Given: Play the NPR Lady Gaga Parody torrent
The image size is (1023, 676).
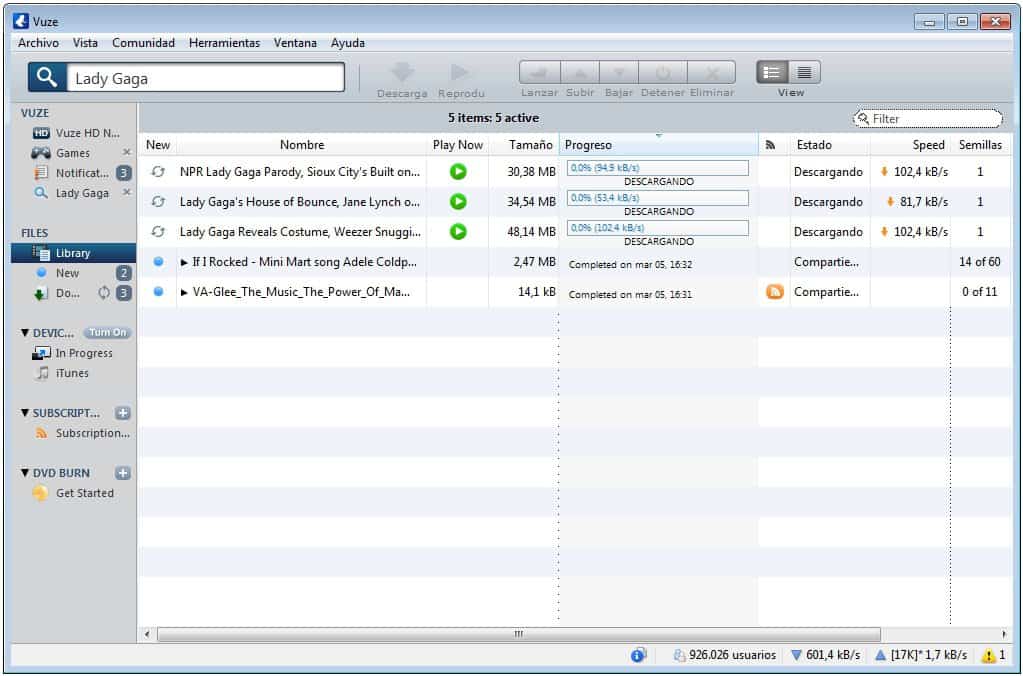Looking at the screenshot, I should [457, 171].
